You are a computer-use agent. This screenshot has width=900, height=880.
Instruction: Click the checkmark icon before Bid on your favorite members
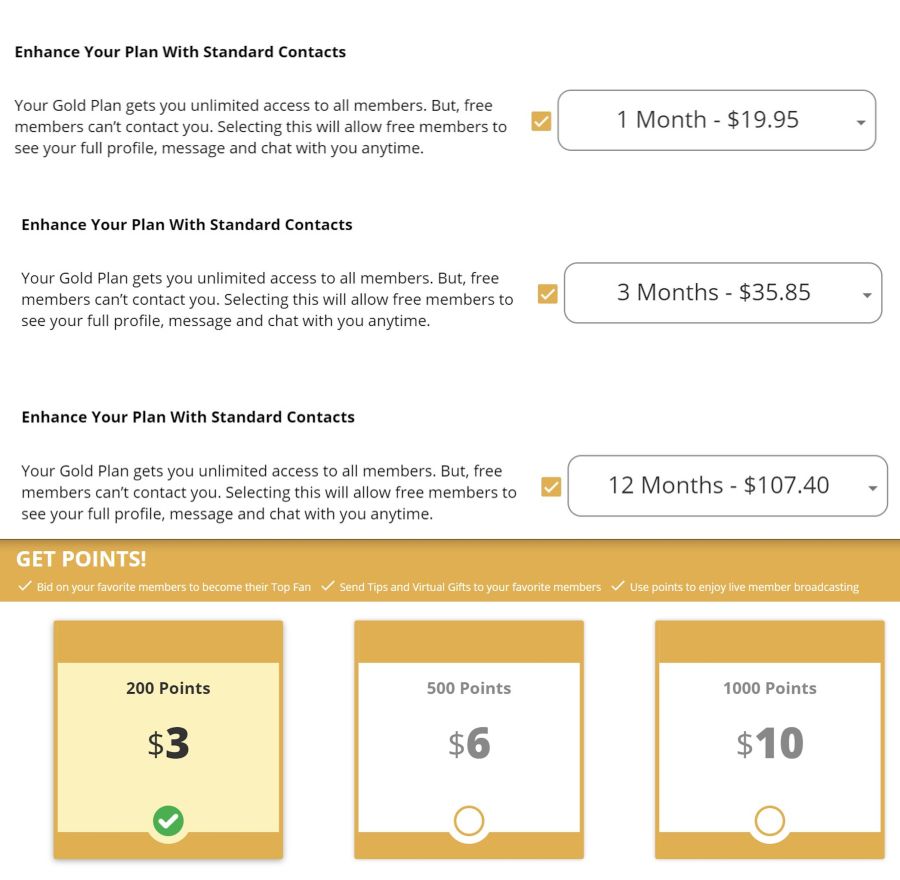(25, 586)
